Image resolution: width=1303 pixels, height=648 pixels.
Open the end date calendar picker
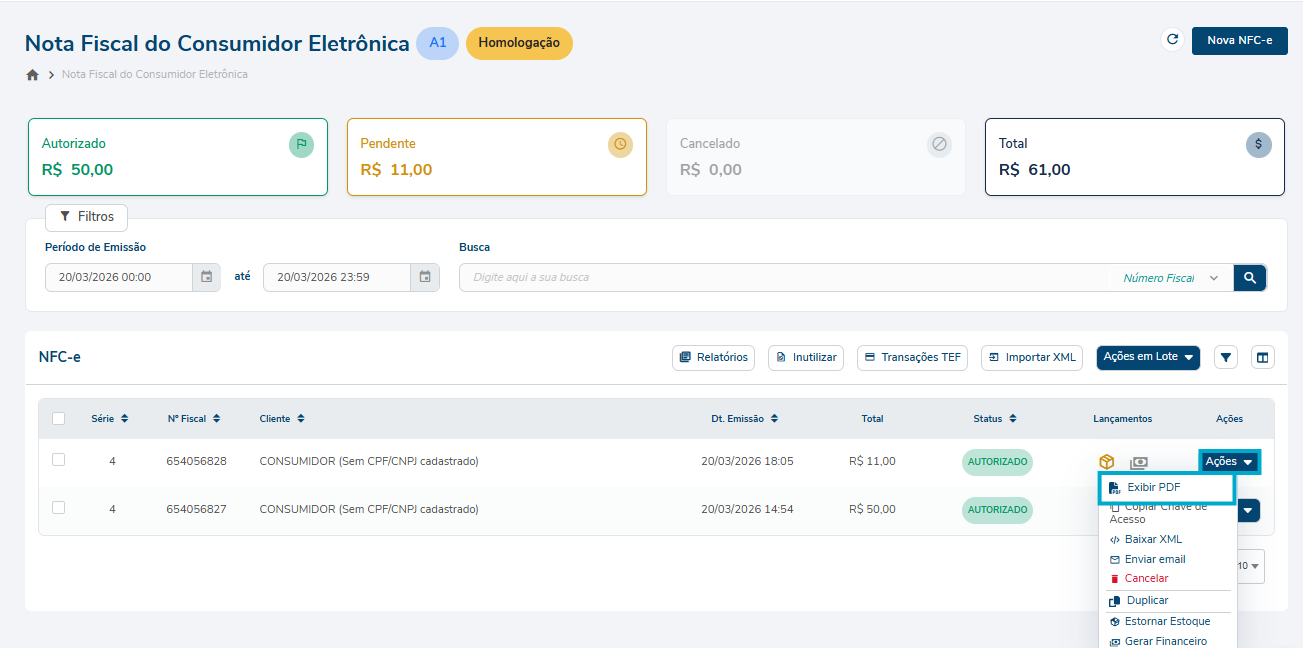[425, 277]
